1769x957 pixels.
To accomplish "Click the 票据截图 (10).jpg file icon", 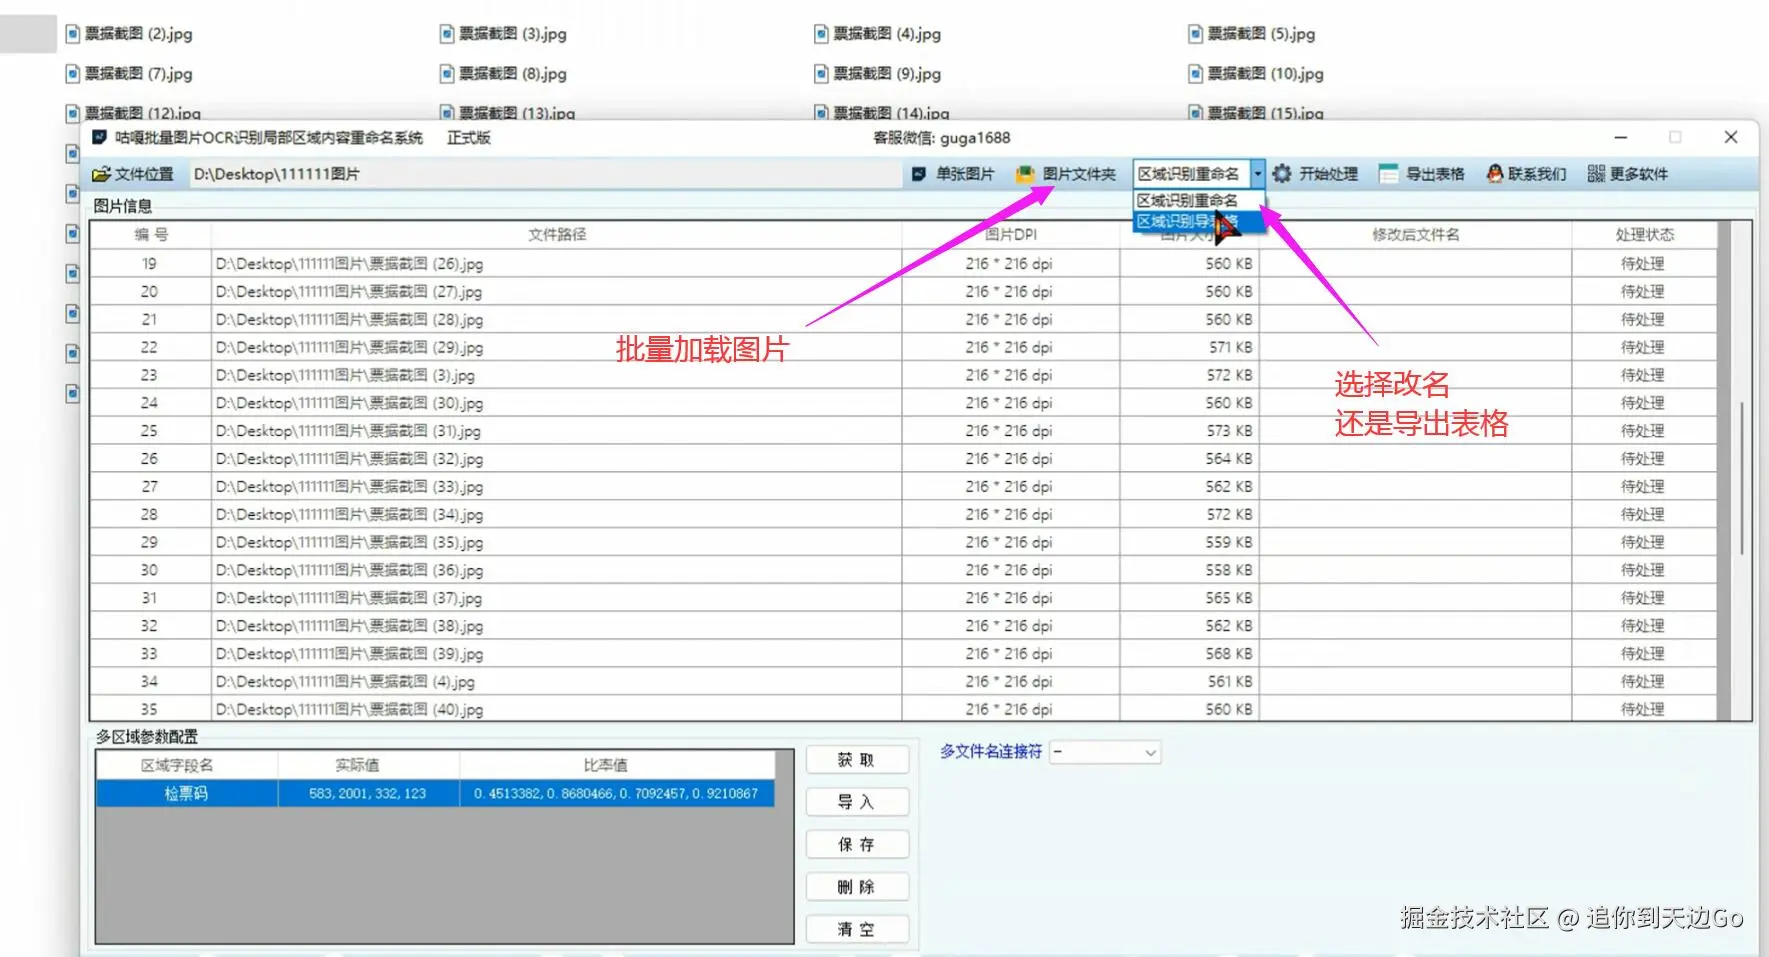I will click(x=1195, y=74).
